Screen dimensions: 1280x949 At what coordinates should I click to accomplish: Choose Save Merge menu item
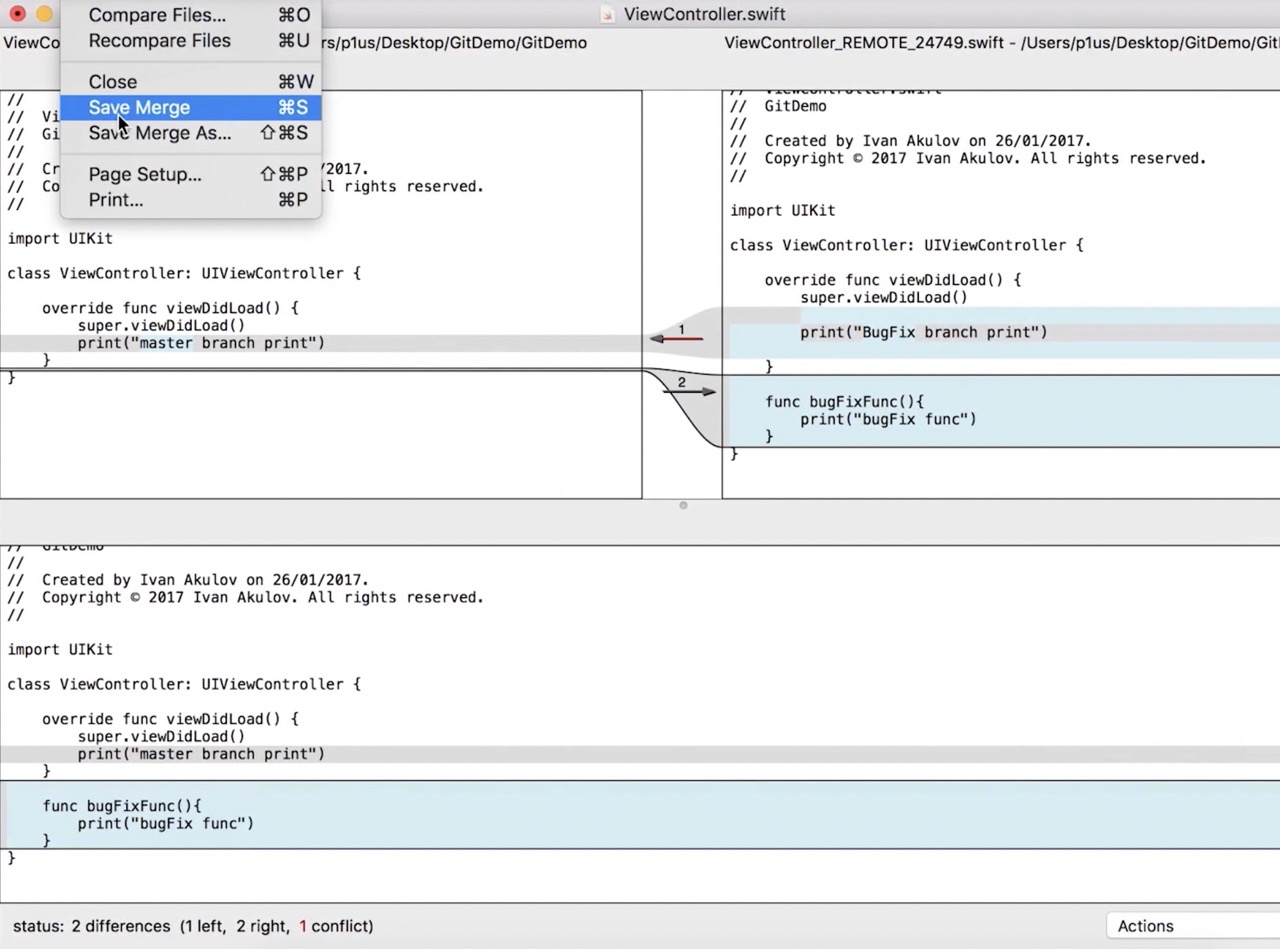[x=190, y=107]
